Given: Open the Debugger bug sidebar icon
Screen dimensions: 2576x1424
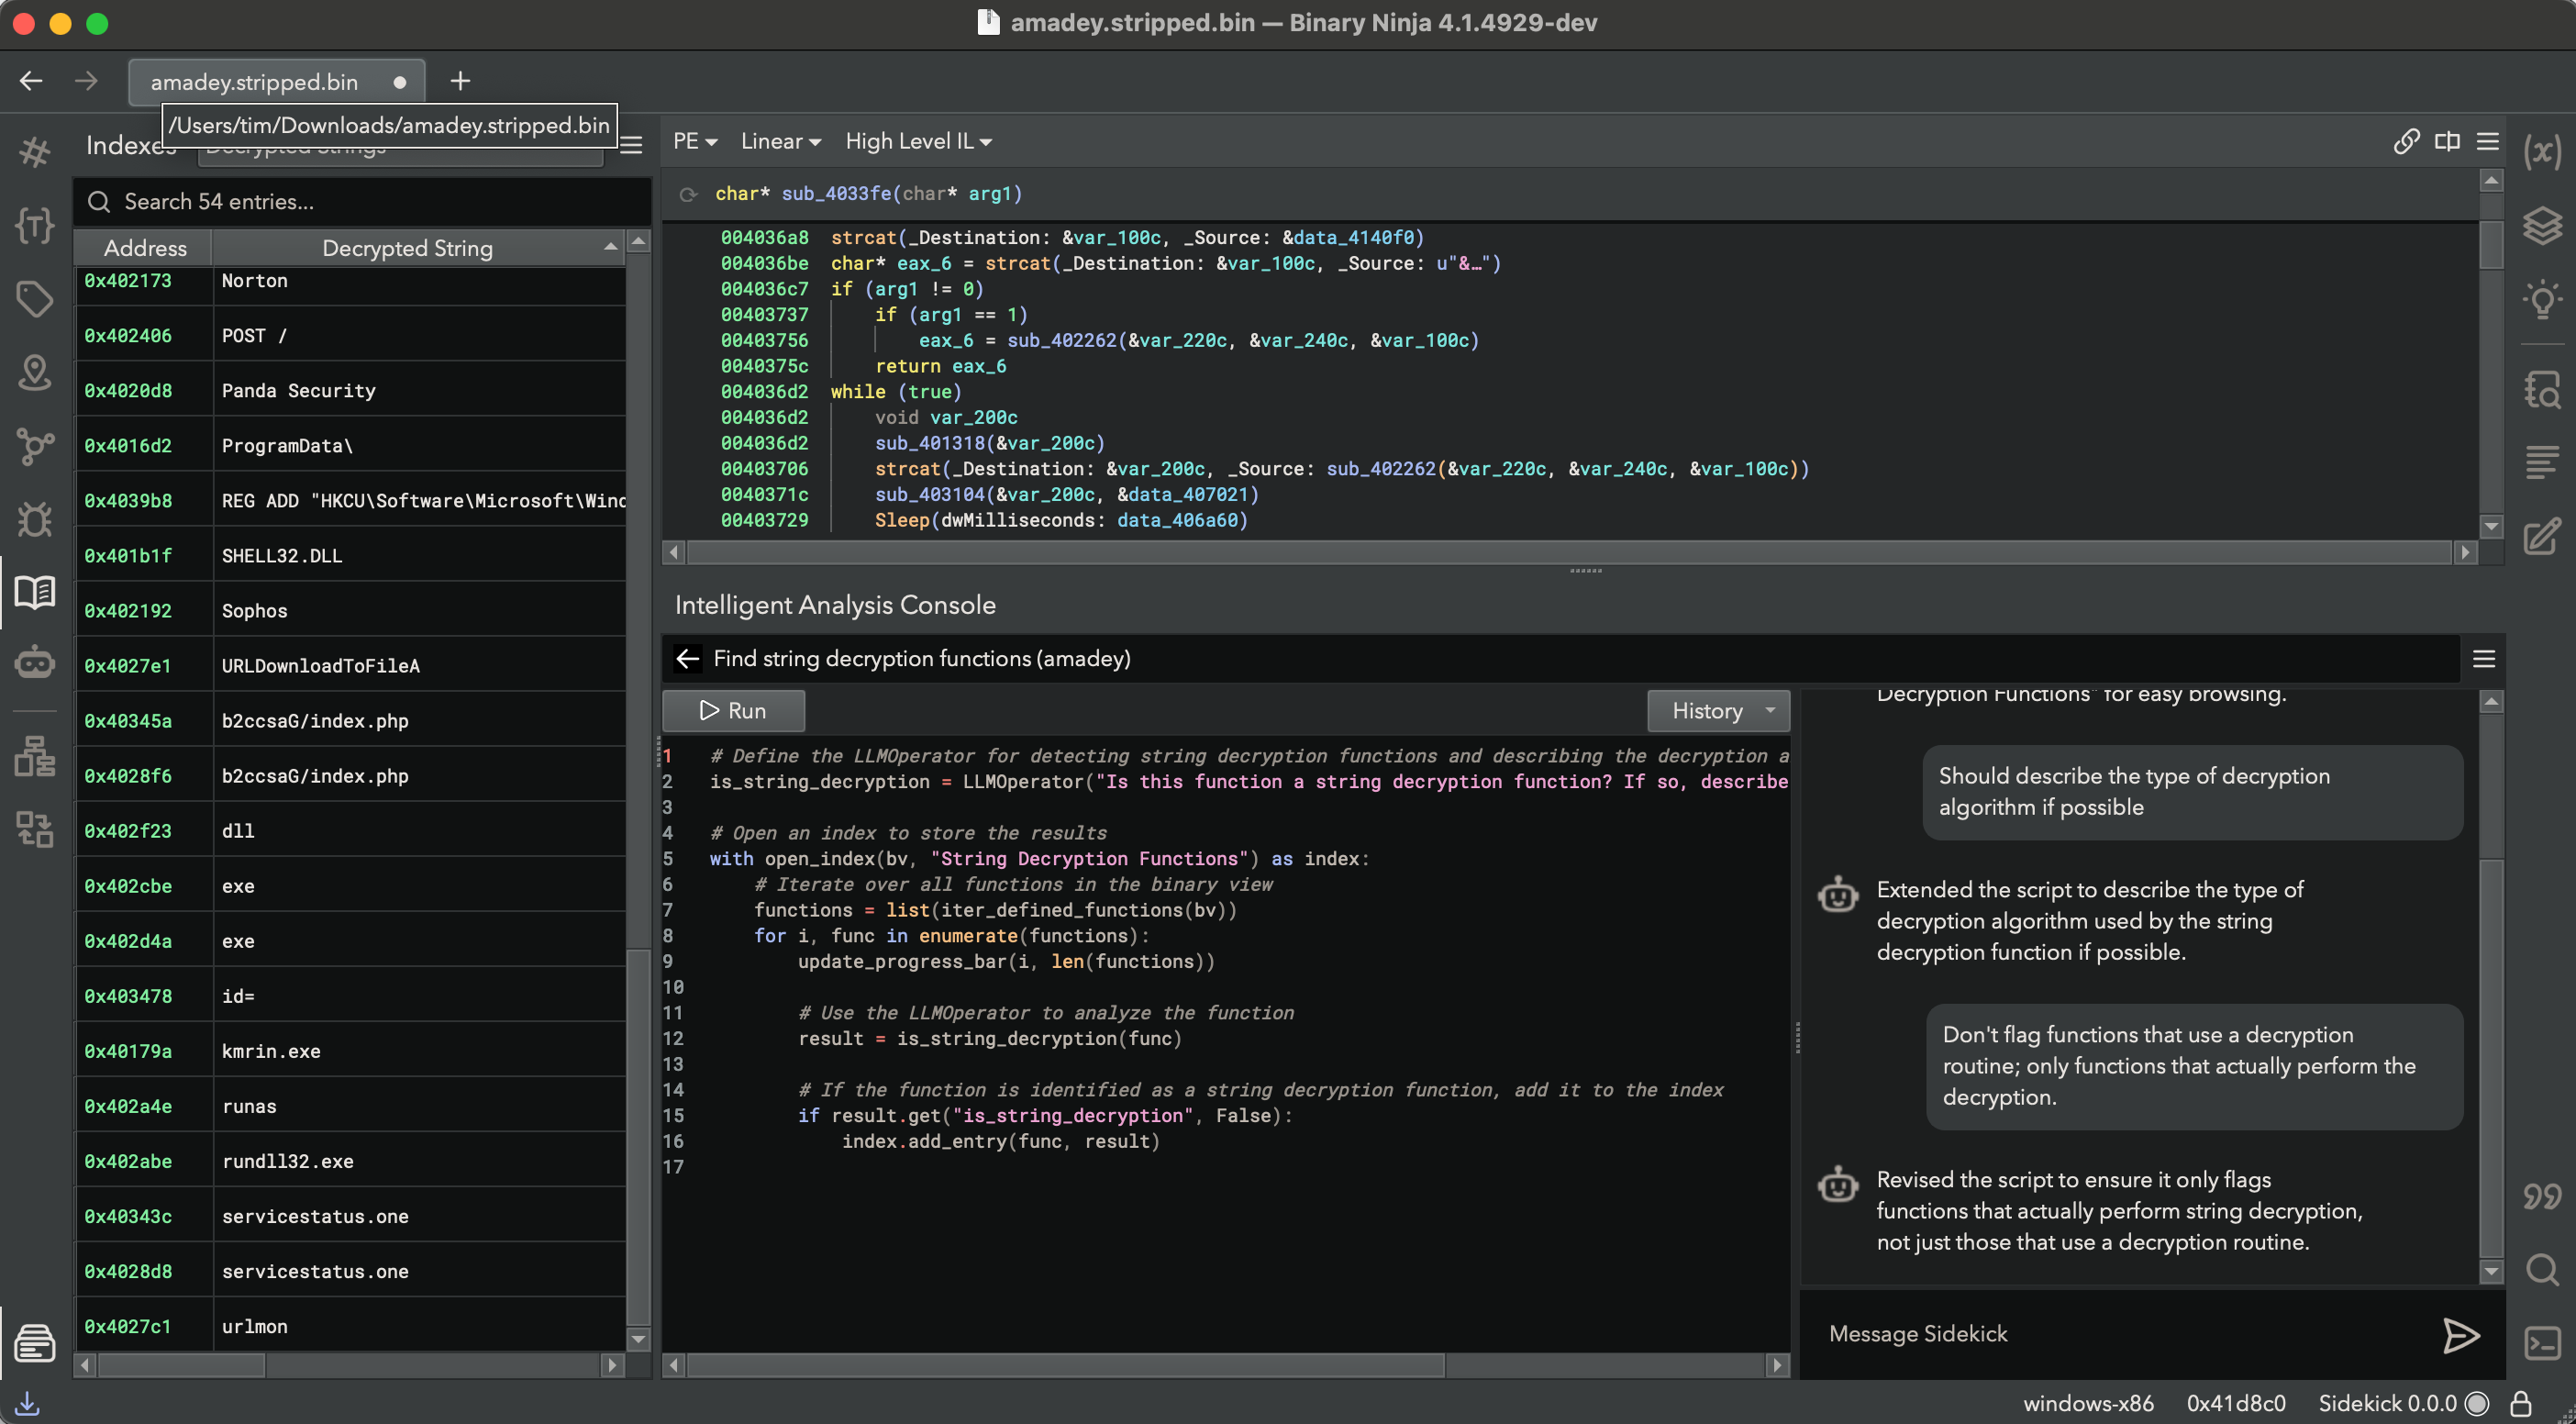Looking at the screenshot, I should (34, 519).
